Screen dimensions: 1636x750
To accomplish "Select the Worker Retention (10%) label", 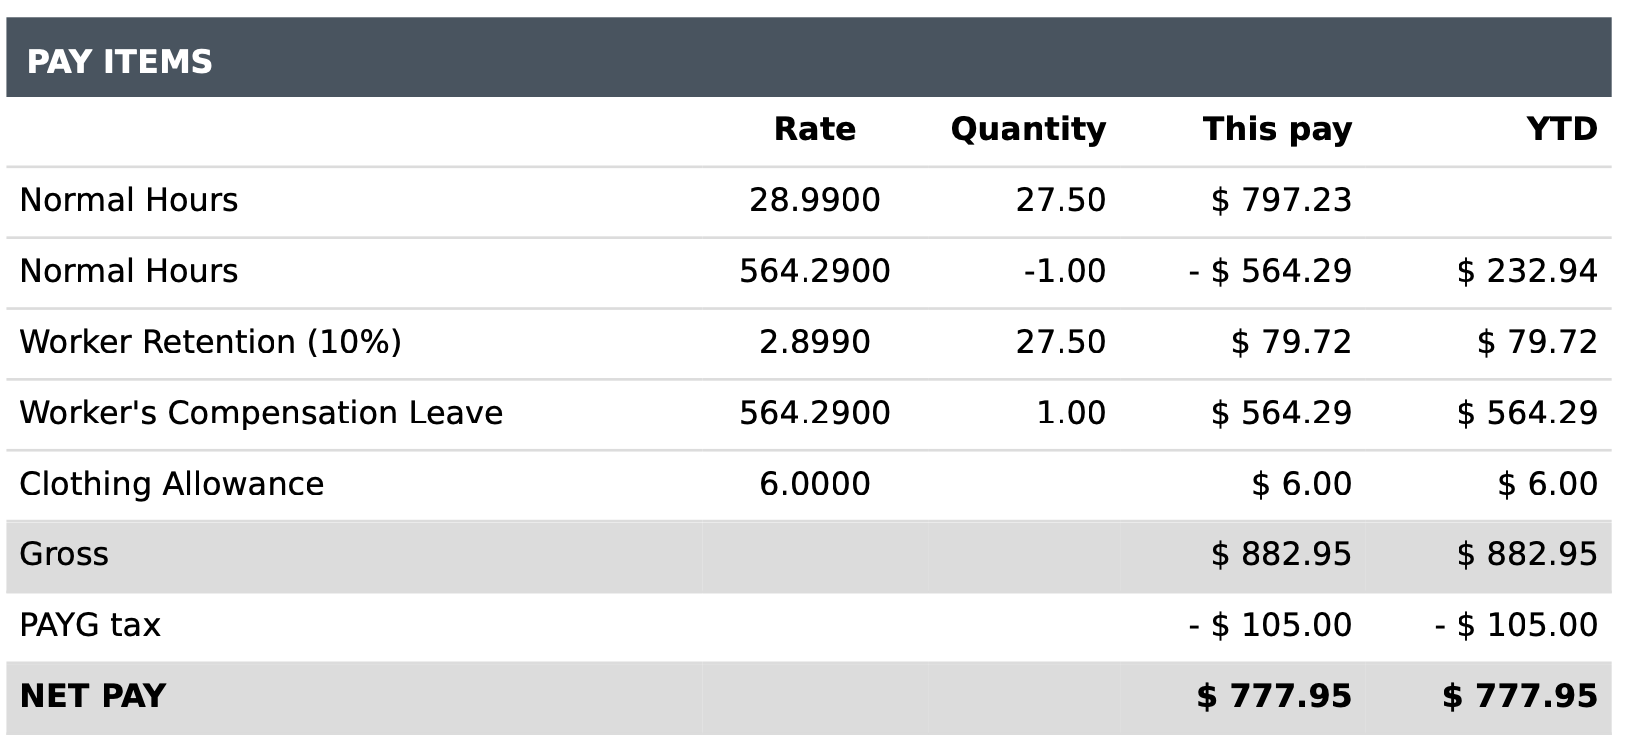I will [210, 342].
